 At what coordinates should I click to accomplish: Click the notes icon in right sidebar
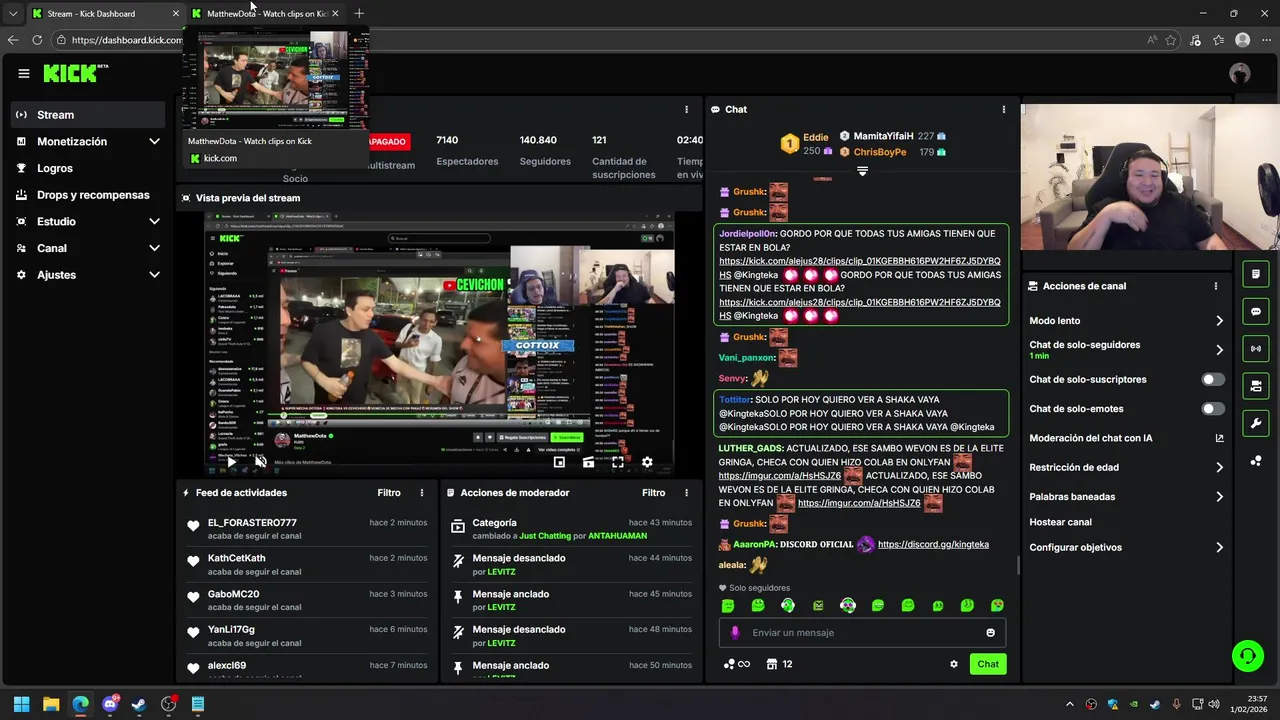click(1256, 274)
